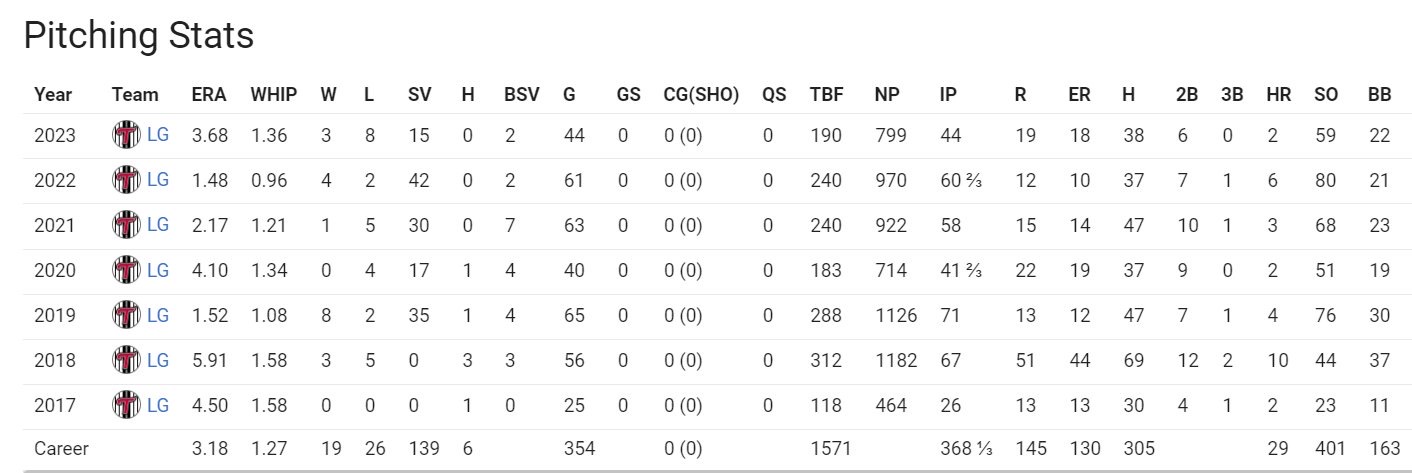Click the LG team logo in the 2017 row
The width and height of the screenshot is (1412, 473).
(126, 405)
